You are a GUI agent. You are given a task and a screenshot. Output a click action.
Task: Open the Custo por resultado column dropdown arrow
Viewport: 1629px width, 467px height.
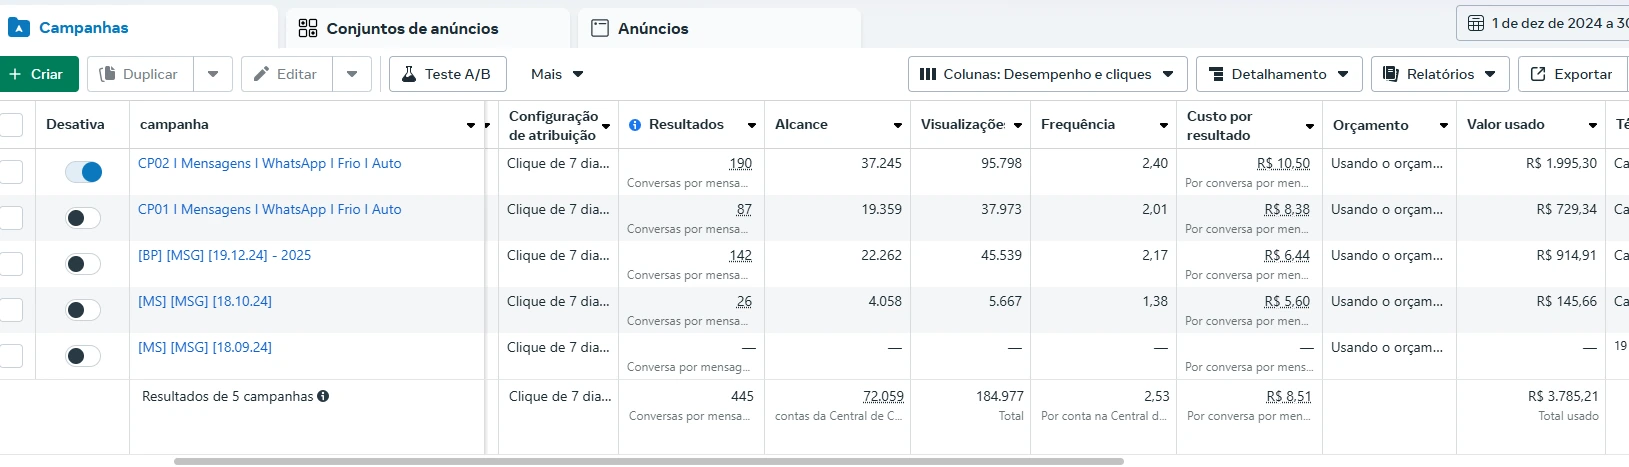1310,126
